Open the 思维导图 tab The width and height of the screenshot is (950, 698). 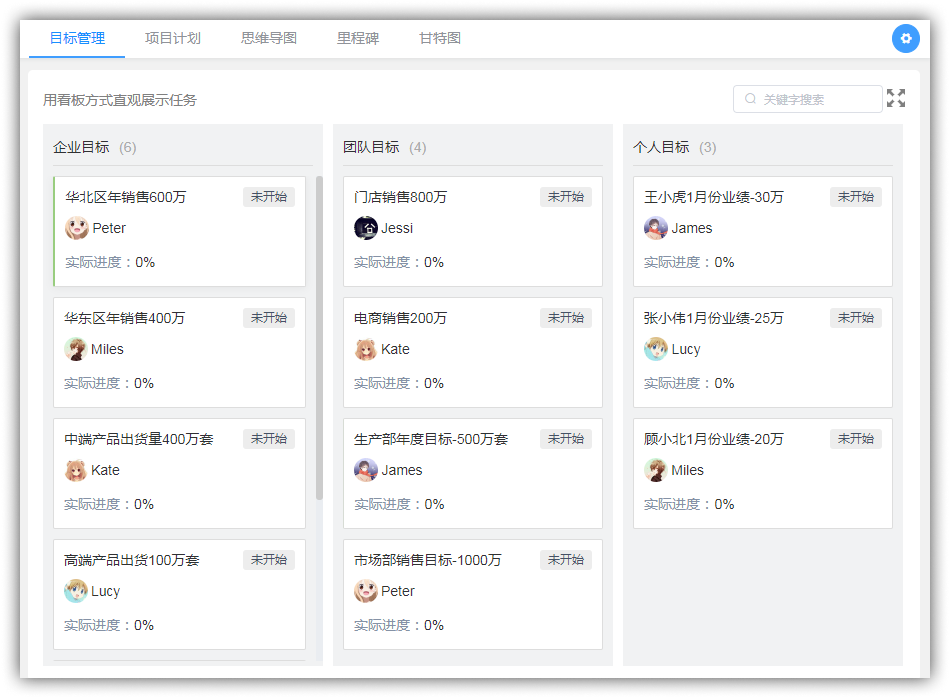tap(269, 38)
